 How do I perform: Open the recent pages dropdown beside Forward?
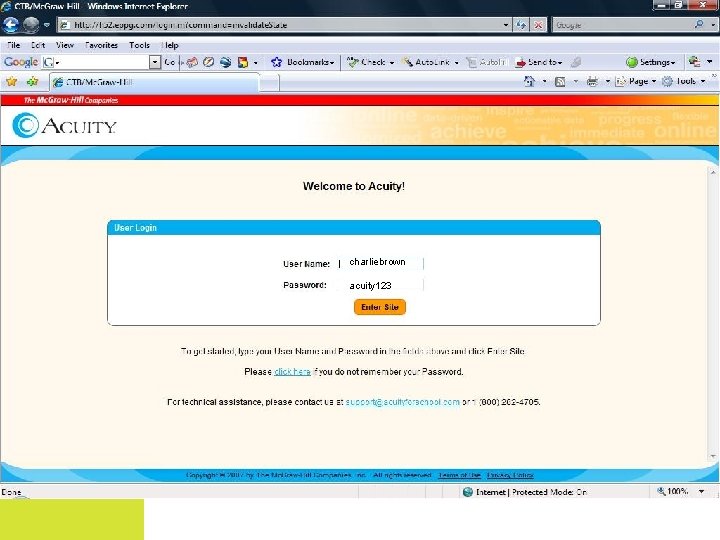[46, 25]
